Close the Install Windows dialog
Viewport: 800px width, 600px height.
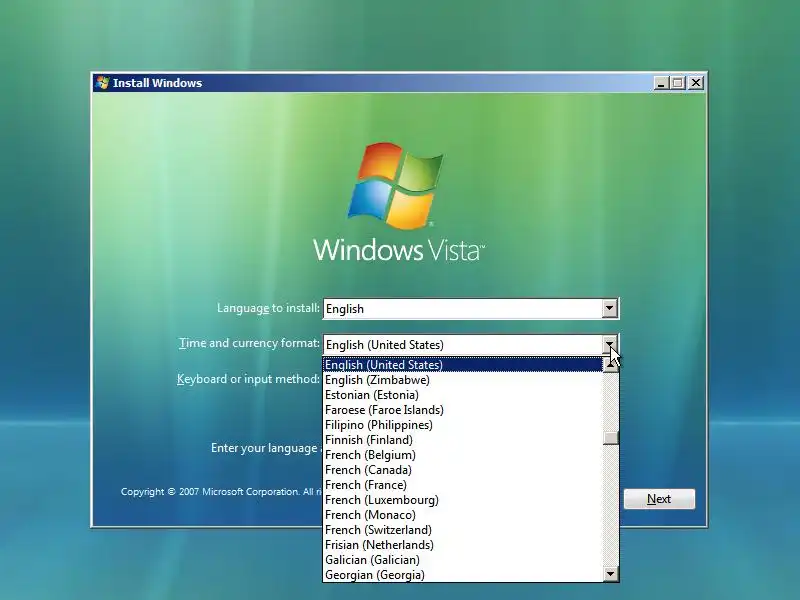pyautogui.click(x=696, y=83)
